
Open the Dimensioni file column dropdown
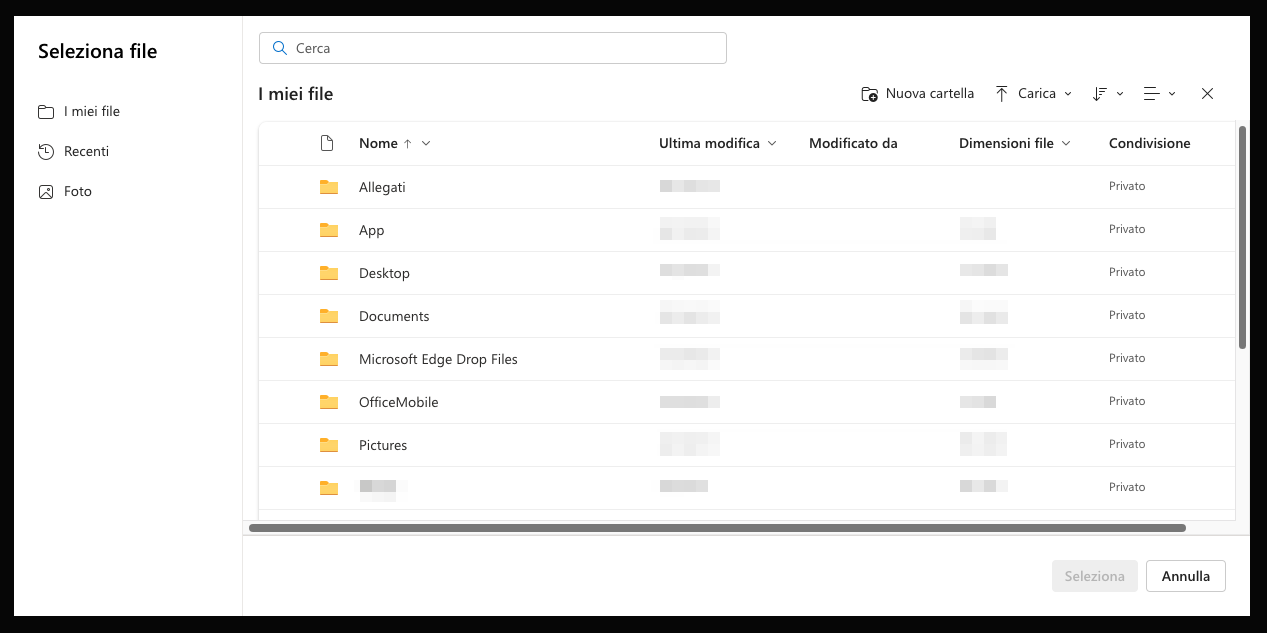[1067, 143]
